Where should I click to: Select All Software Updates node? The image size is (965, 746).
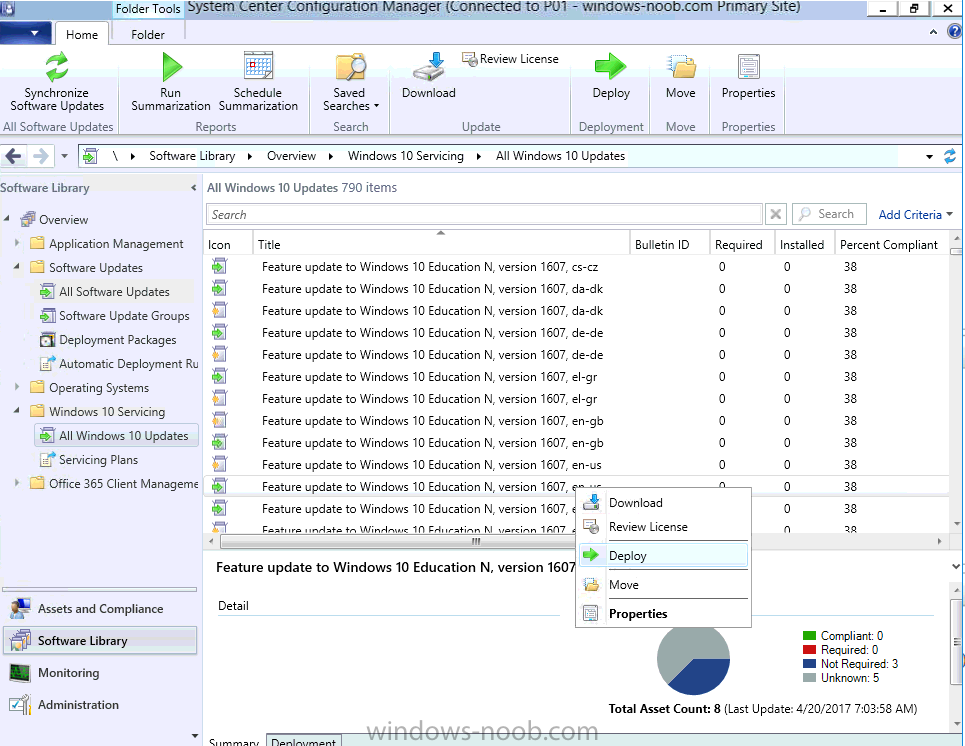pyautogui.click(x=114, y=292)
